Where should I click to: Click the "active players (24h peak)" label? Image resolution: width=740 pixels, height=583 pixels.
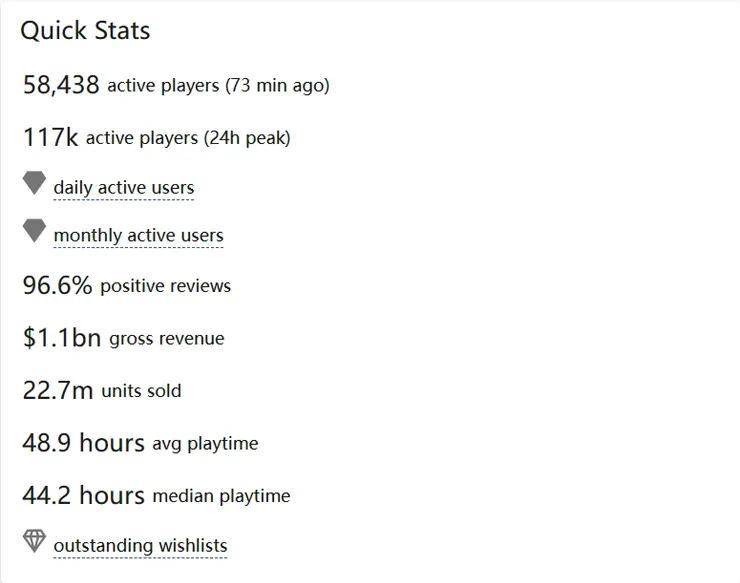pyautogui.click(x=188, y=139)
